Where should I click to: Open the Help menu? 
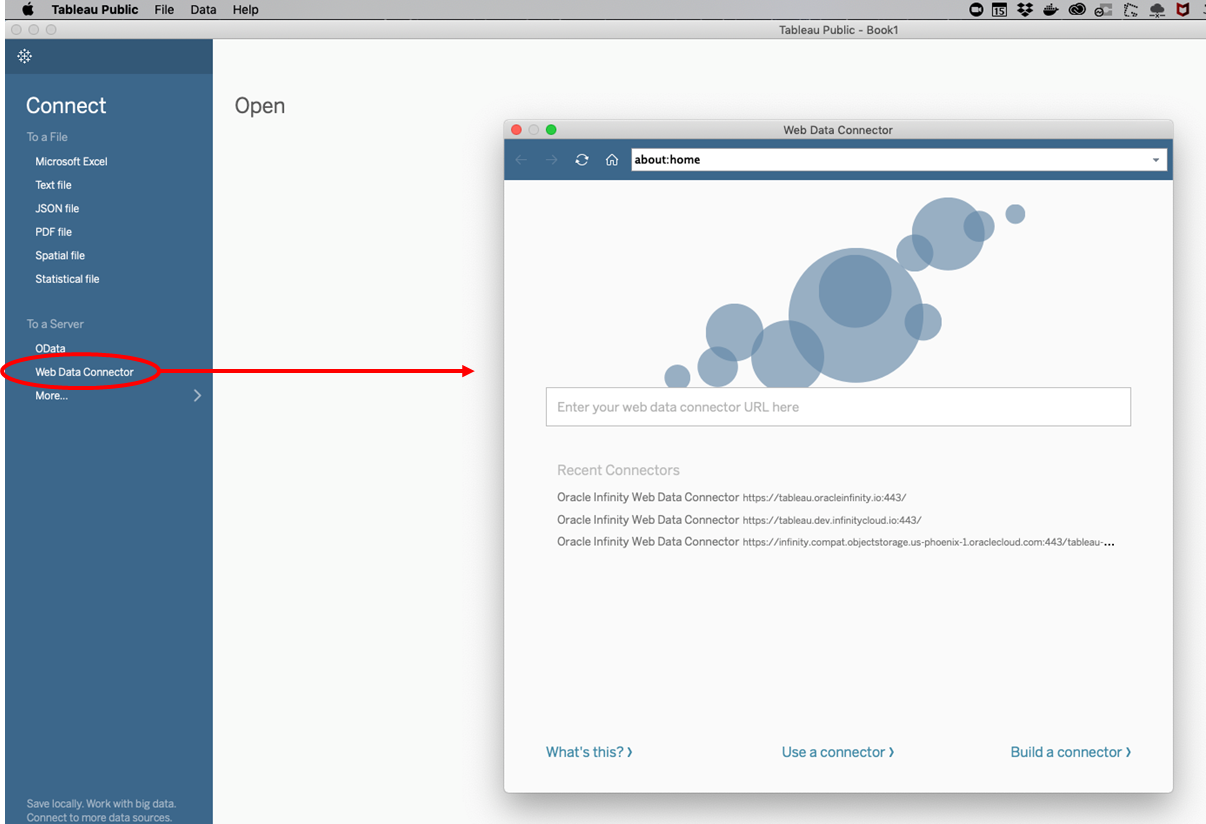click(245, 9)
